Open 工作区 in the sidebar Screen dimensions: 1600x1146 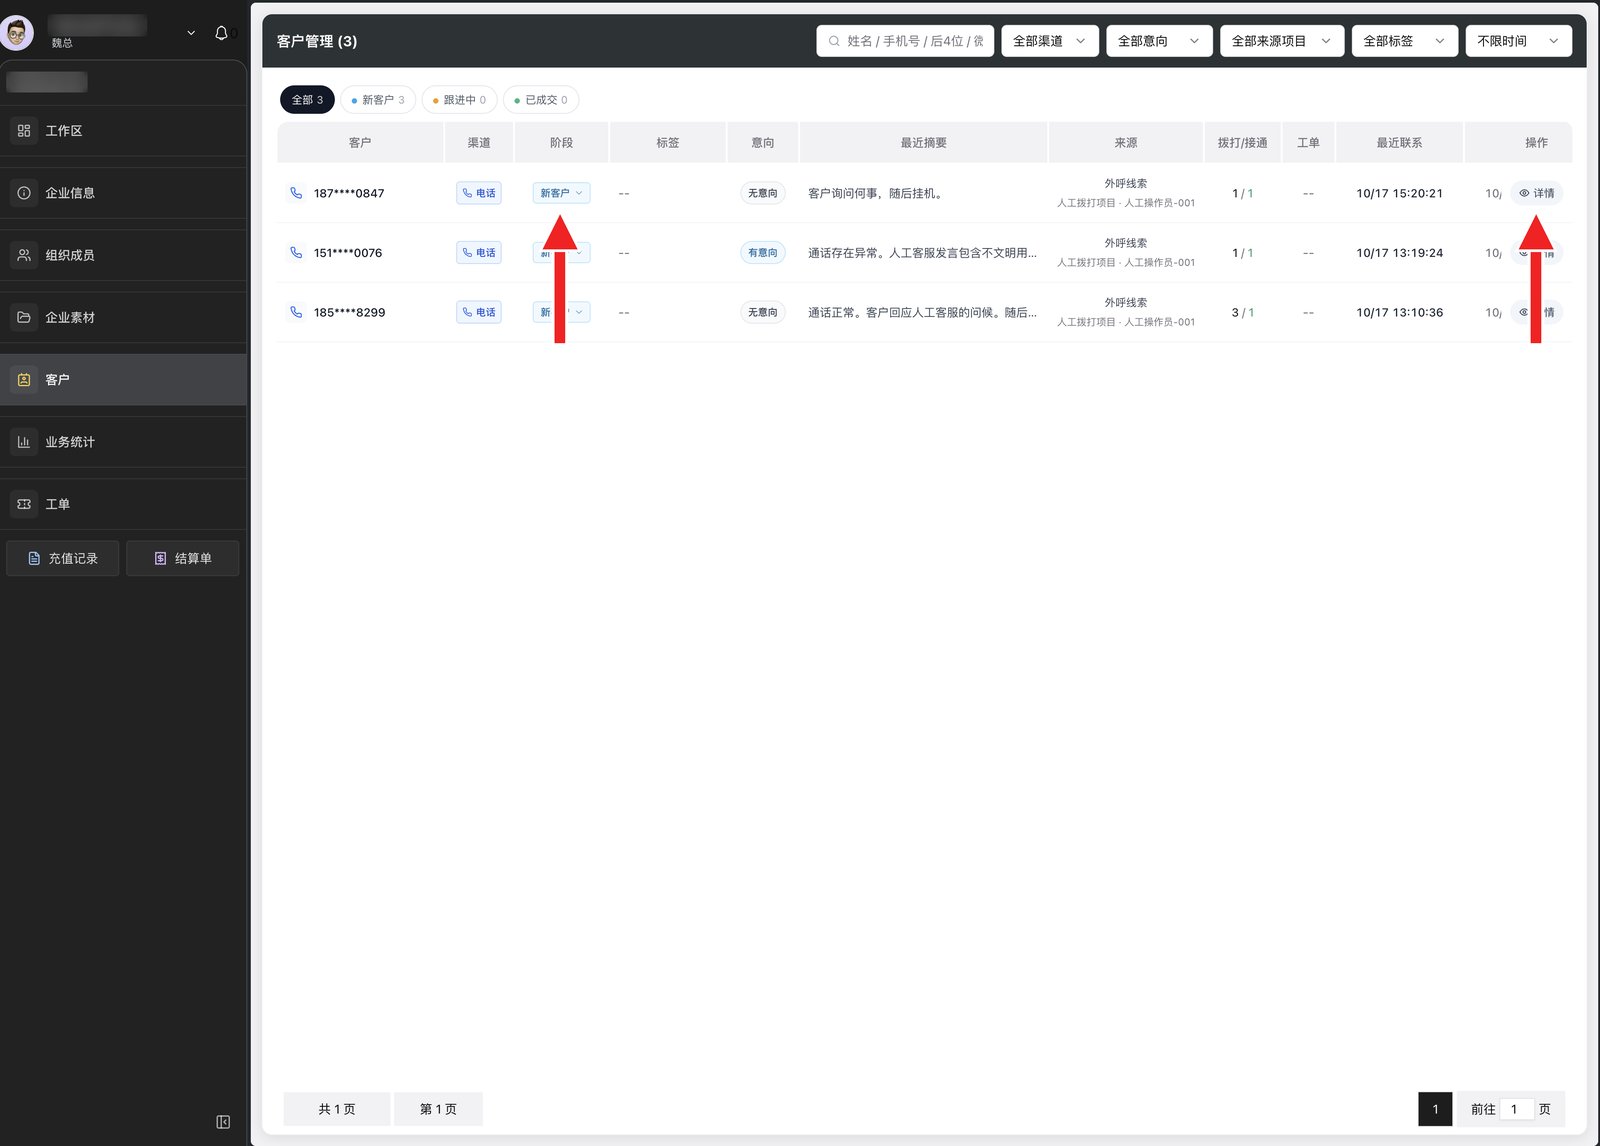point(123,131)
